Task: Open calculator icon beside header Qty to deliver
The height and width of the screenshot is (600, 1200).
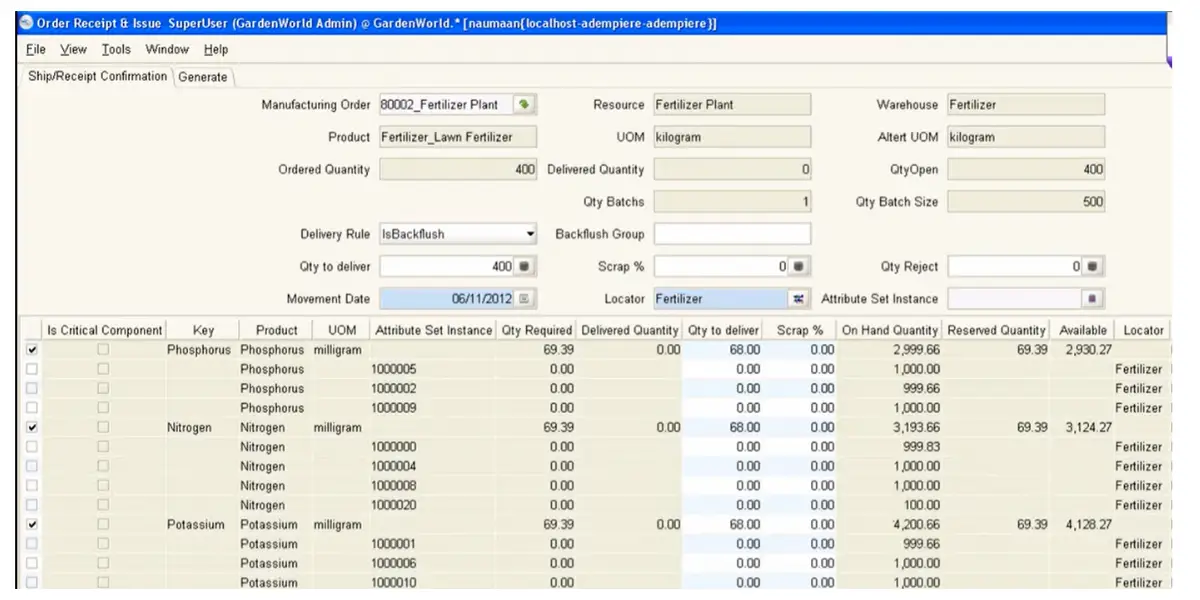Action: [525, 267]
